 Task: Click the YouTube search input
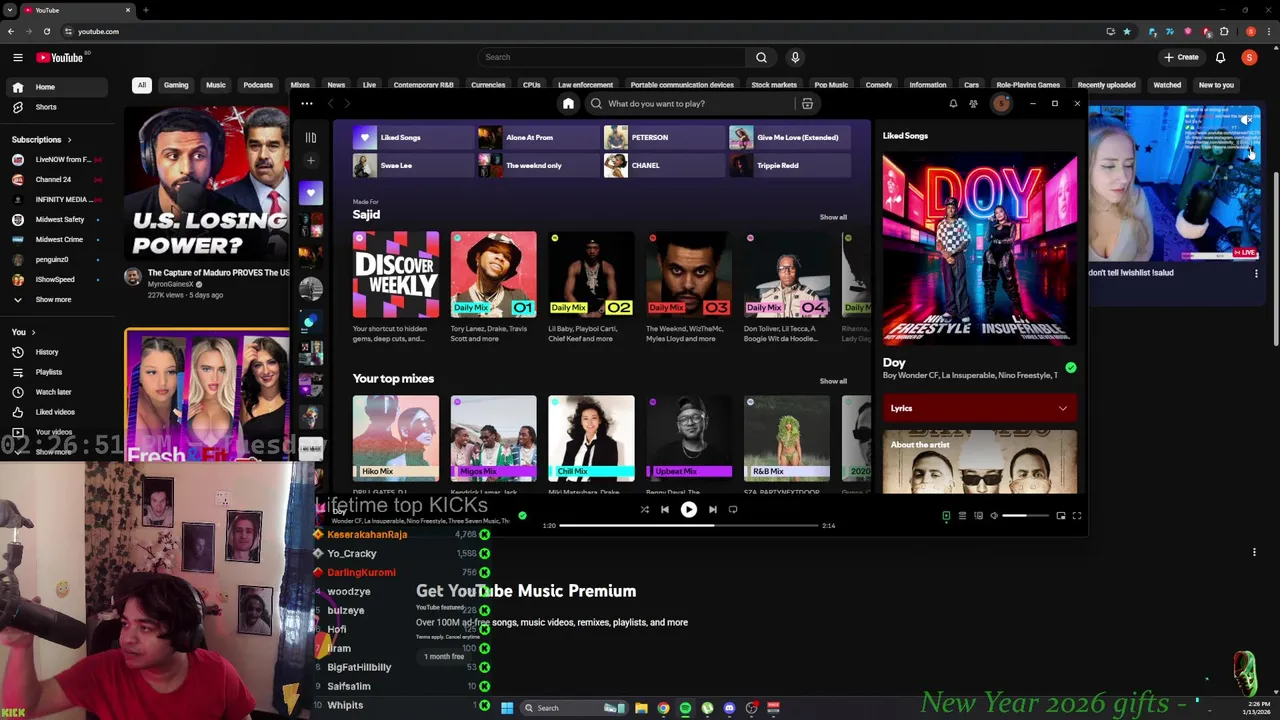[x=612, y=57]
